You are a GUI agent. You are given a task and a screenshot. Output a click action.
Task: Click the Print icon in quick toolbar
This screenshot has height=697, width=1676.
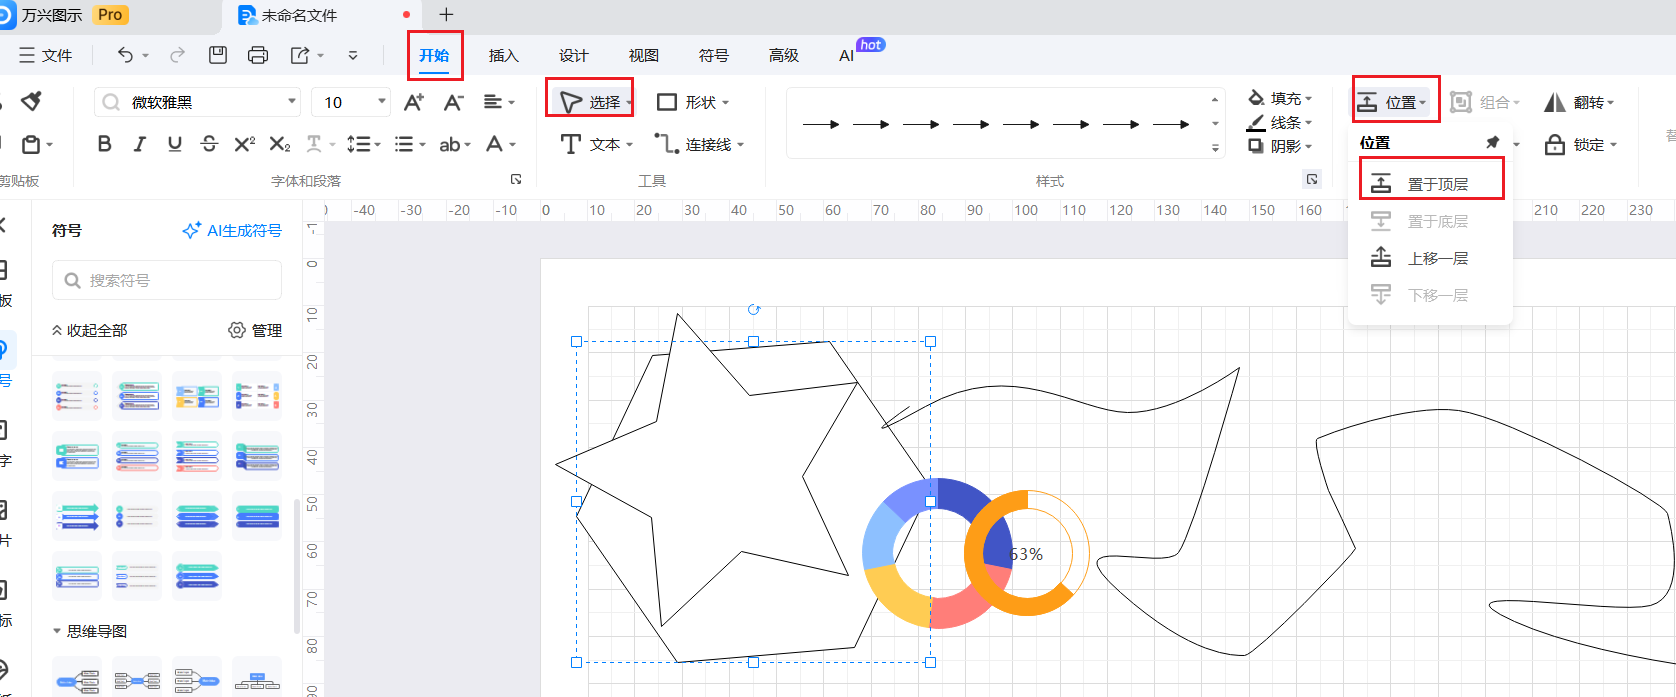(258, 55)
